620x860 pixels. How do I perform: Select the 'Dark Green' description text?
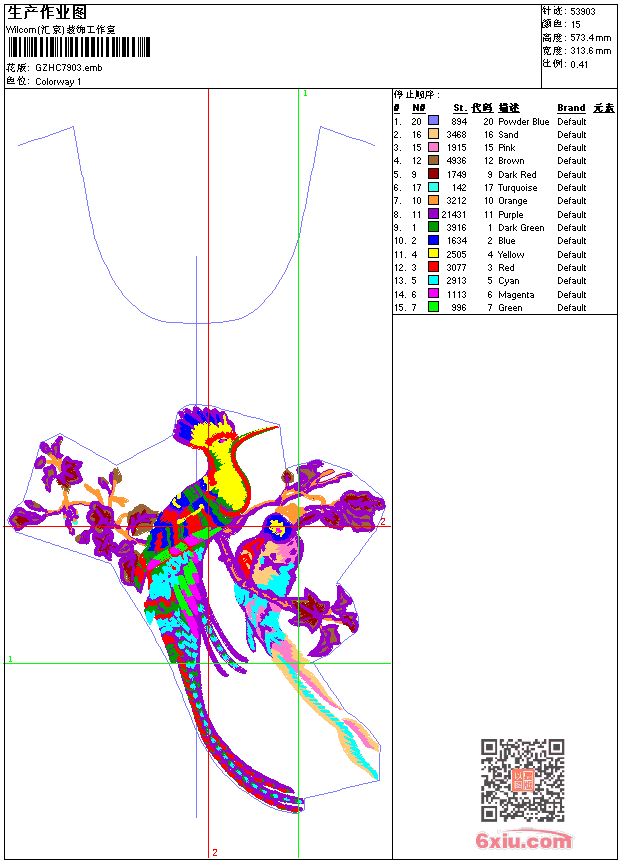pyautogui.click(x=521, y=228)
